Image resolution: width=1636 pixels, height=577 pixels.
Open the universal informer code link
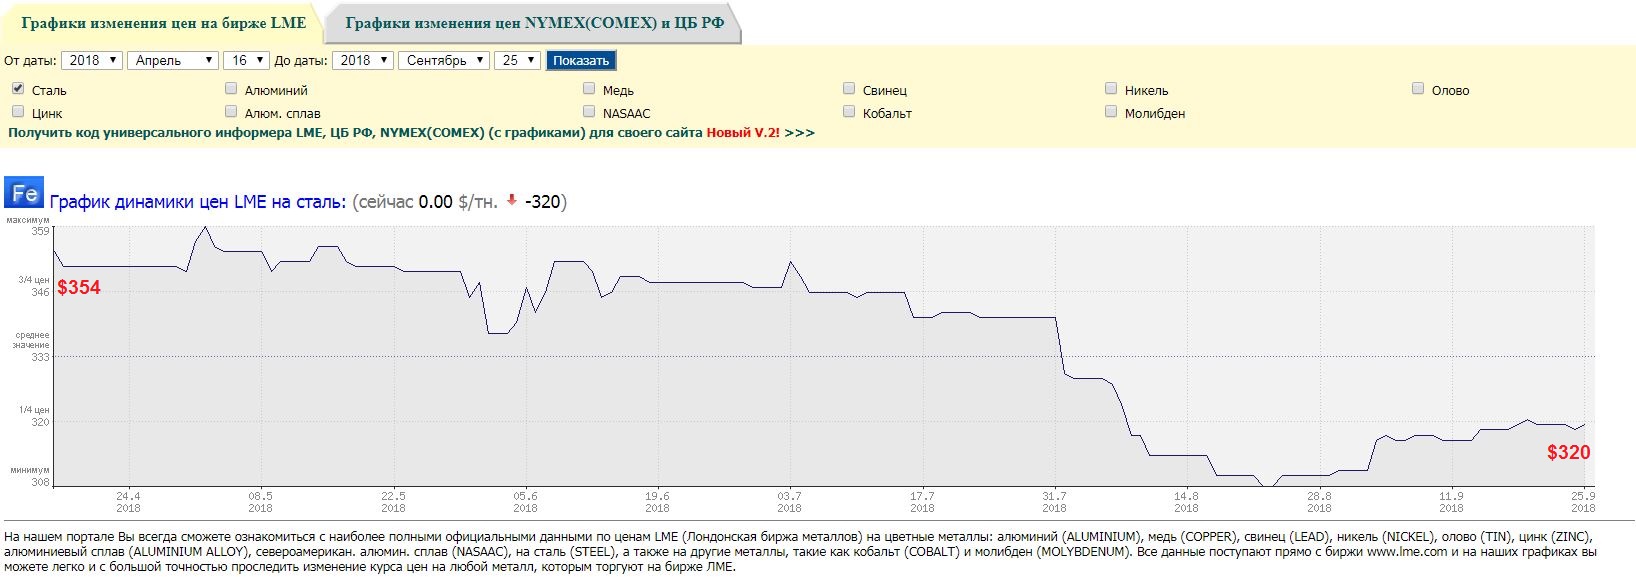click(411, 132)
